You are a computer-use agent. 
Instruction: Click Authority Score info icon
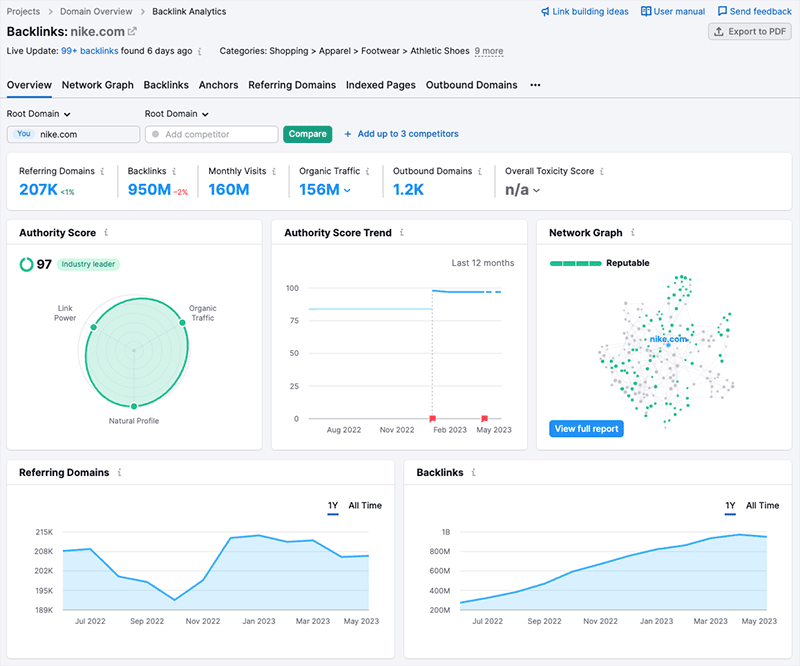point(106,233)
